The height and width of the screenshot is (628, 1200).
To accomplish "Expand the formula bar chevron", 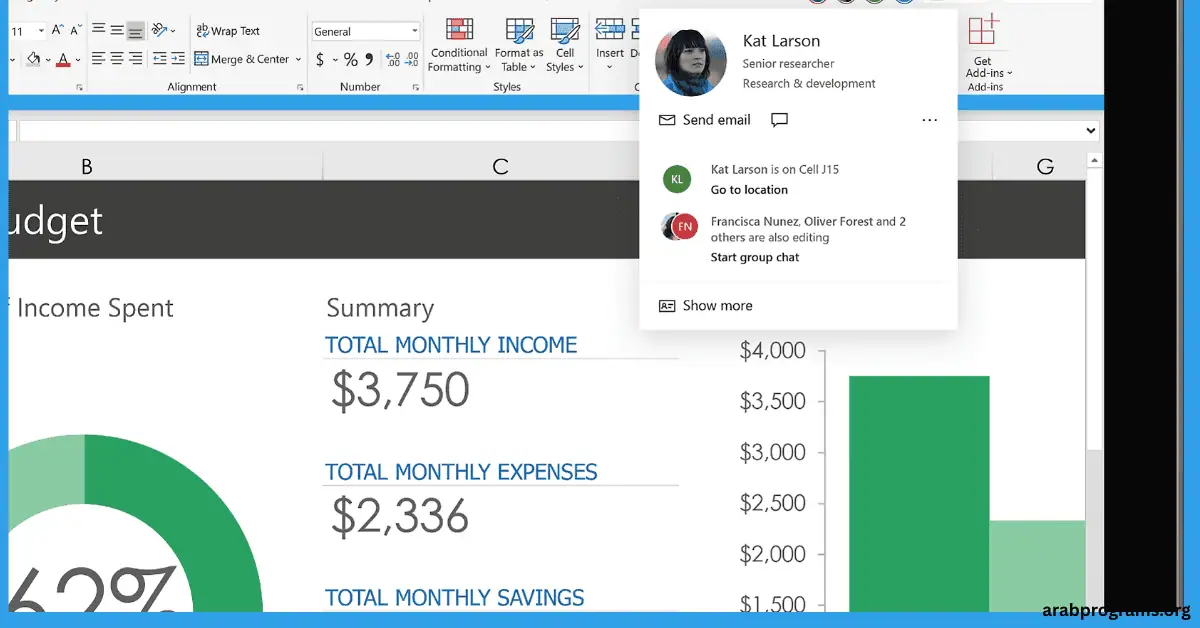I will click(1091, 131).
